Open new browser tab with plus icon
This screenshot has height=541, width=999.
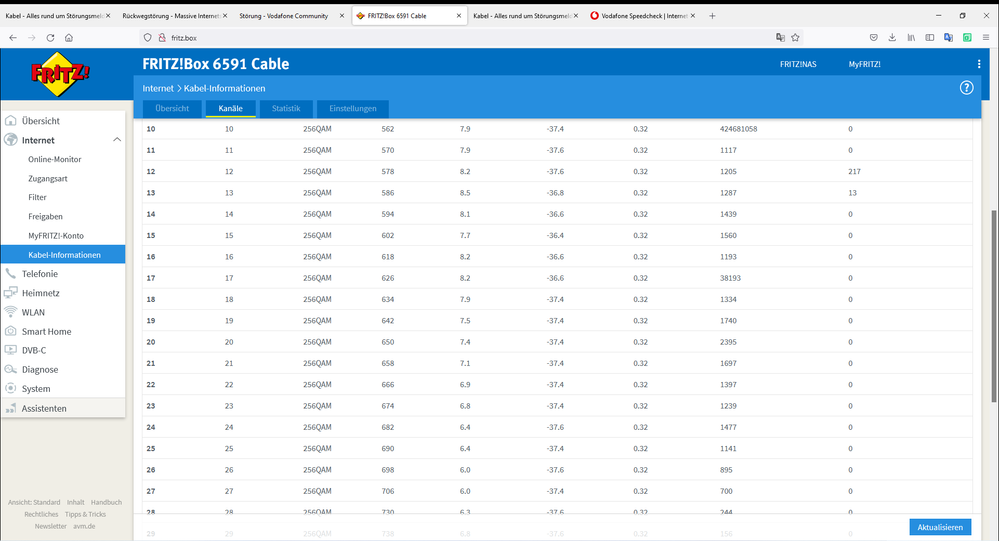(712, 15)
